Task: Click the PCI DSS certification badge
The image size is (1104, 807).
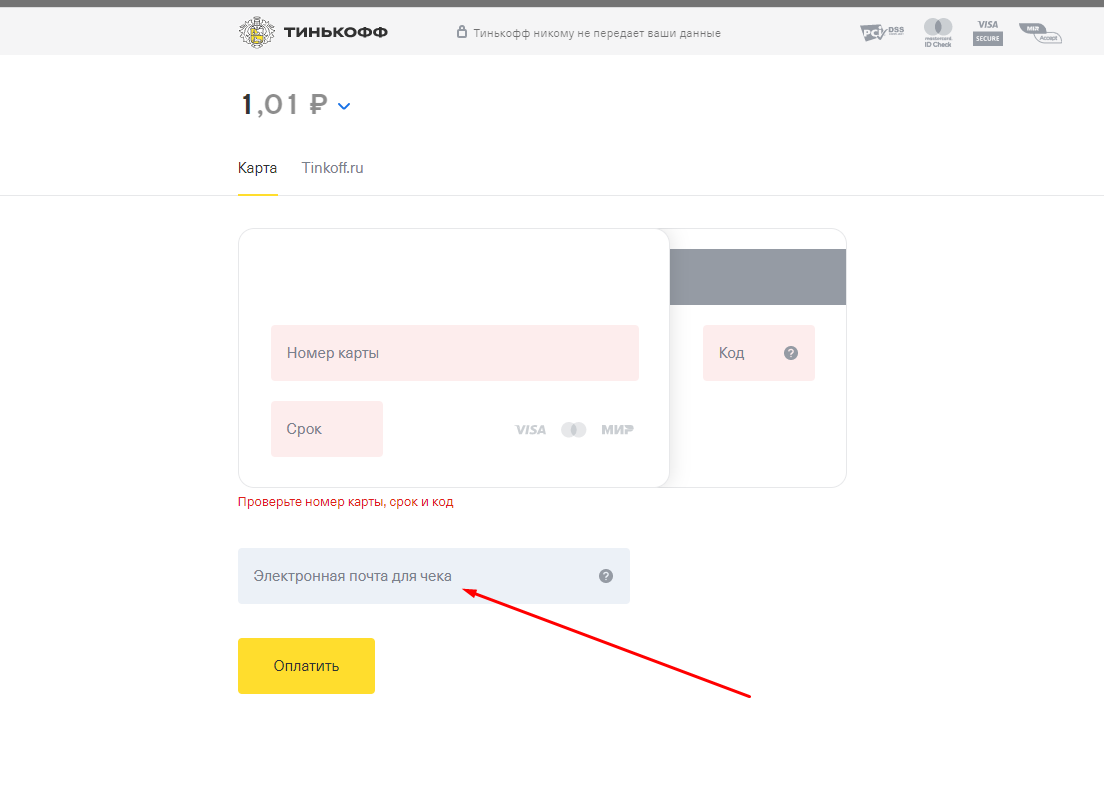Action: (x=881, y=33)
